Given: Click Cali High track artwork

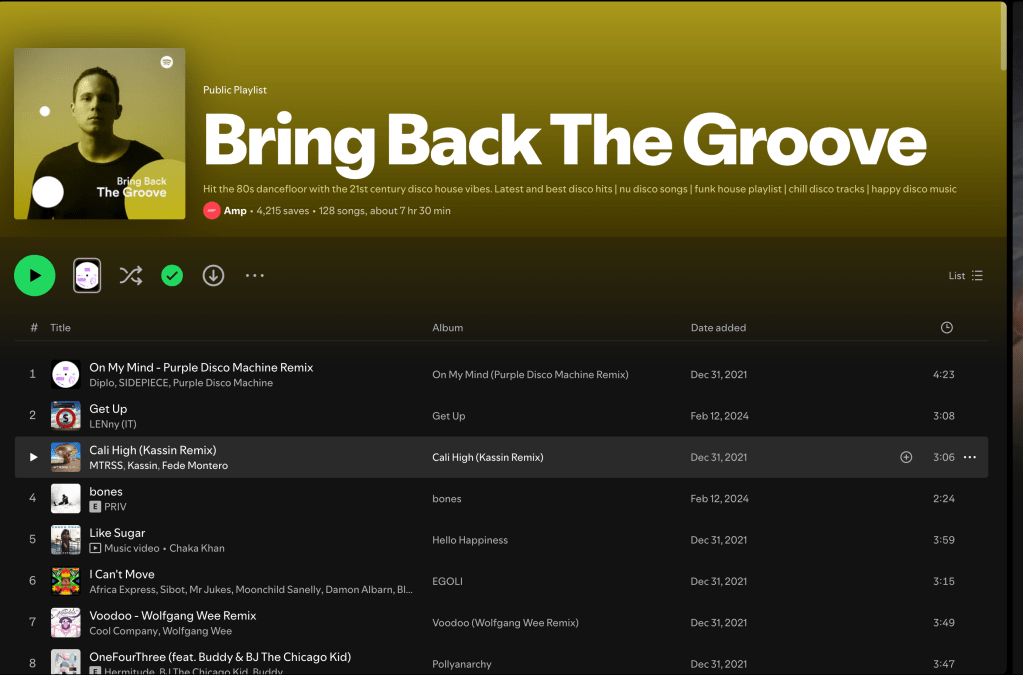Looking at the screenshot, I should pyautogui.click(x=66, y=457).
